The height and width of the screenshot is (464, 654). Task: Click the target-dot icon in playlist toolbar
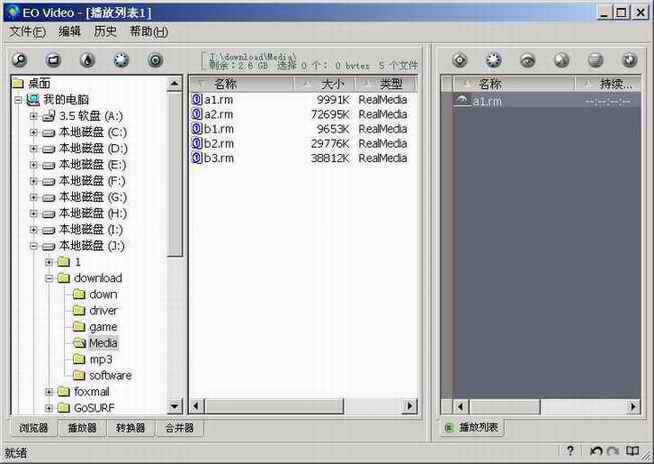pyautogui.click(x=460, y=60)
